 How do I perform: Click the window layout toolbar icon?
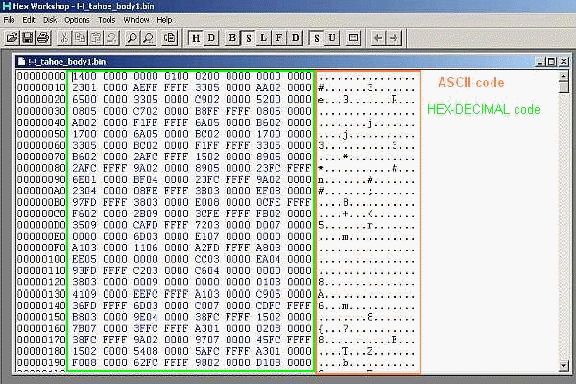(x=353, y=38)
